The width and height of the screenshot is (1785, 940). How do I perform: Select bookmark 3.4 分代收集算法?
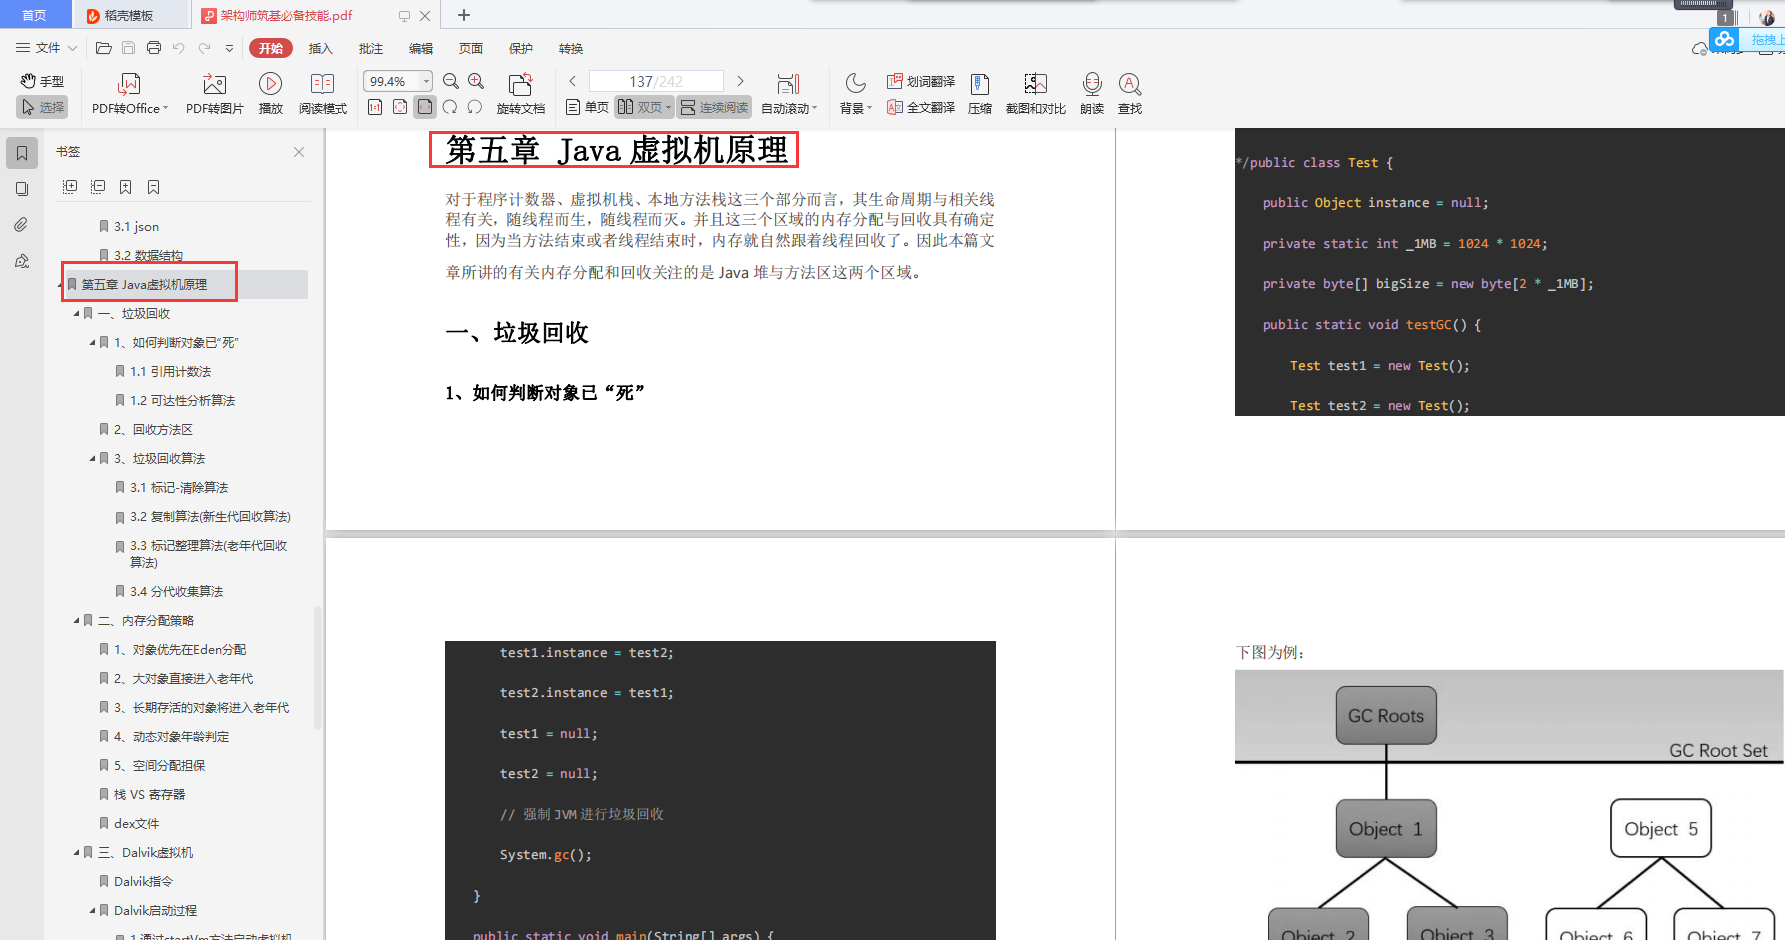tap(176, 592)
